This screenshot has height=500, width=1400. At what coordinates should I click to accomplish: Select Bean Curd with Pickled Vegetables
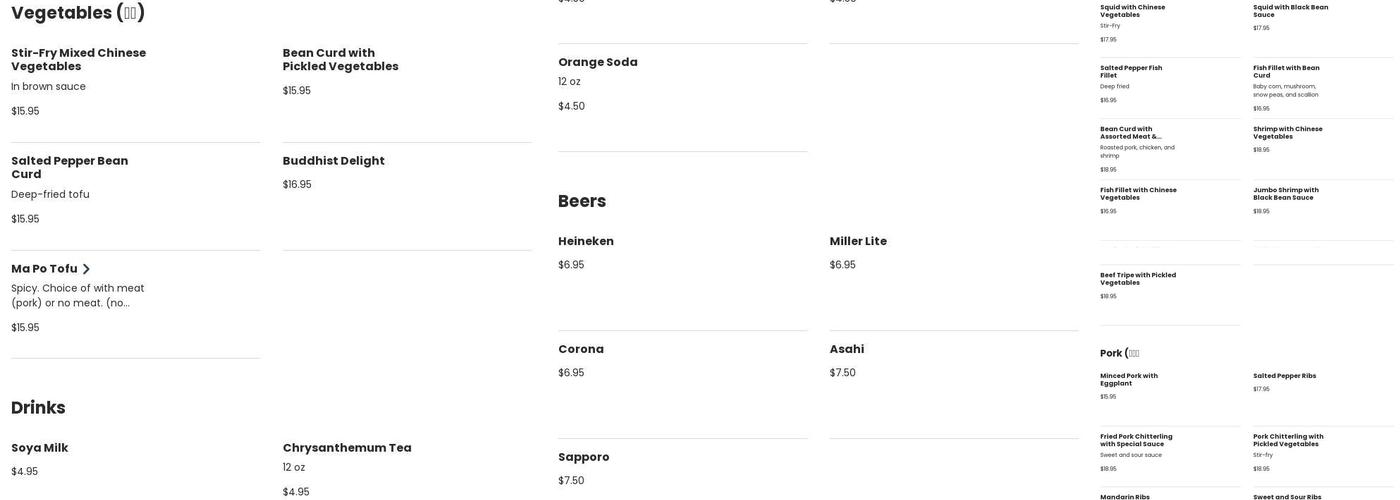tap(340, 60)
